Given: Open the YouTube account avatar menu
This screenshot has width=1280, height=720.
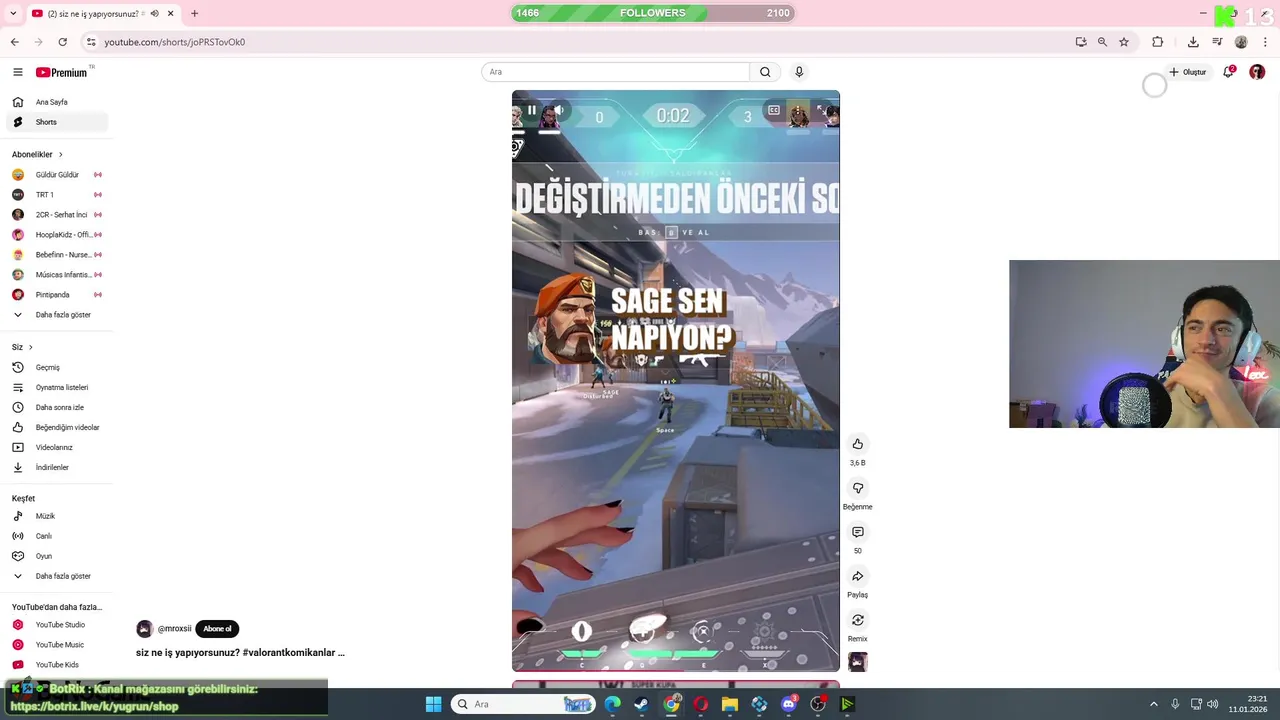Looking at the screenshot, I should click(1257, 72).
